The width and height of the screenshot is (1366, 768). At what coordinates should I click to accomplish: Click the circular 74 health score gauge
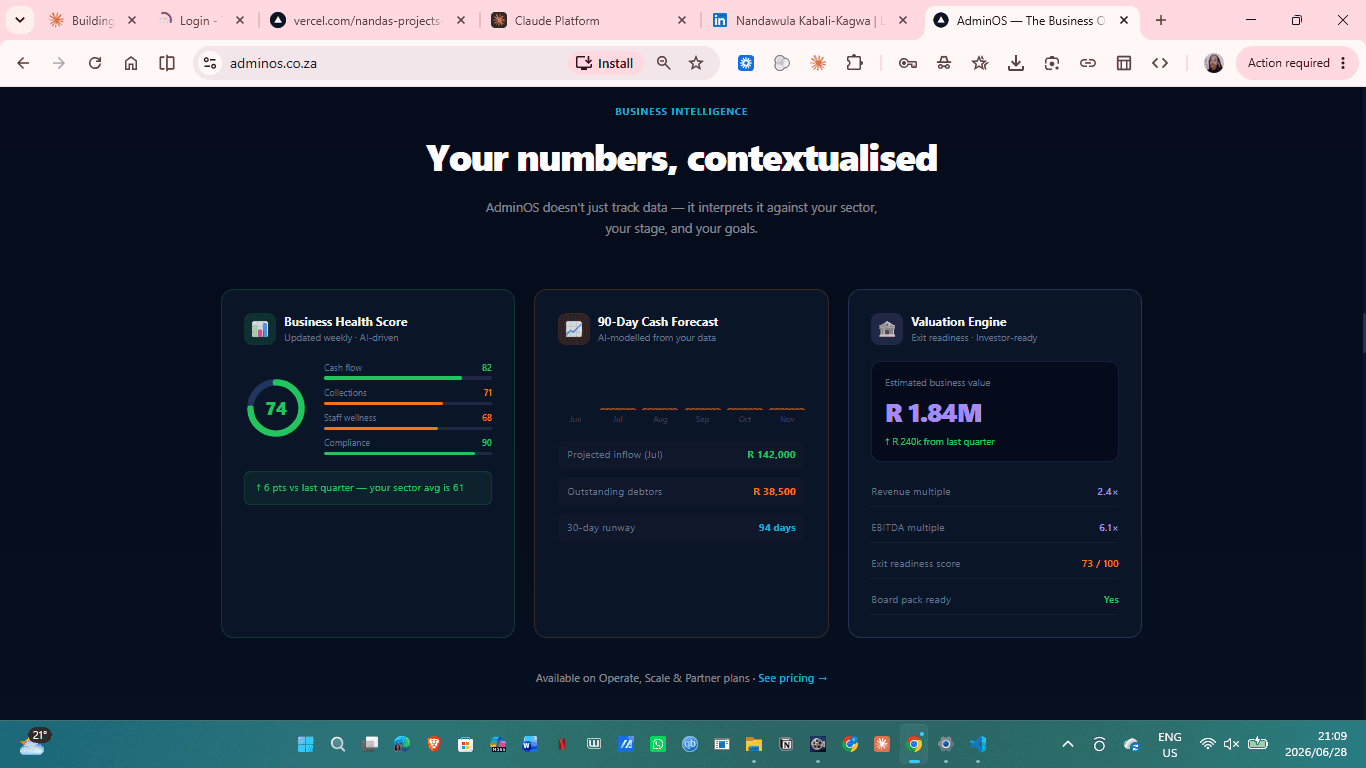tap(276, 408)
